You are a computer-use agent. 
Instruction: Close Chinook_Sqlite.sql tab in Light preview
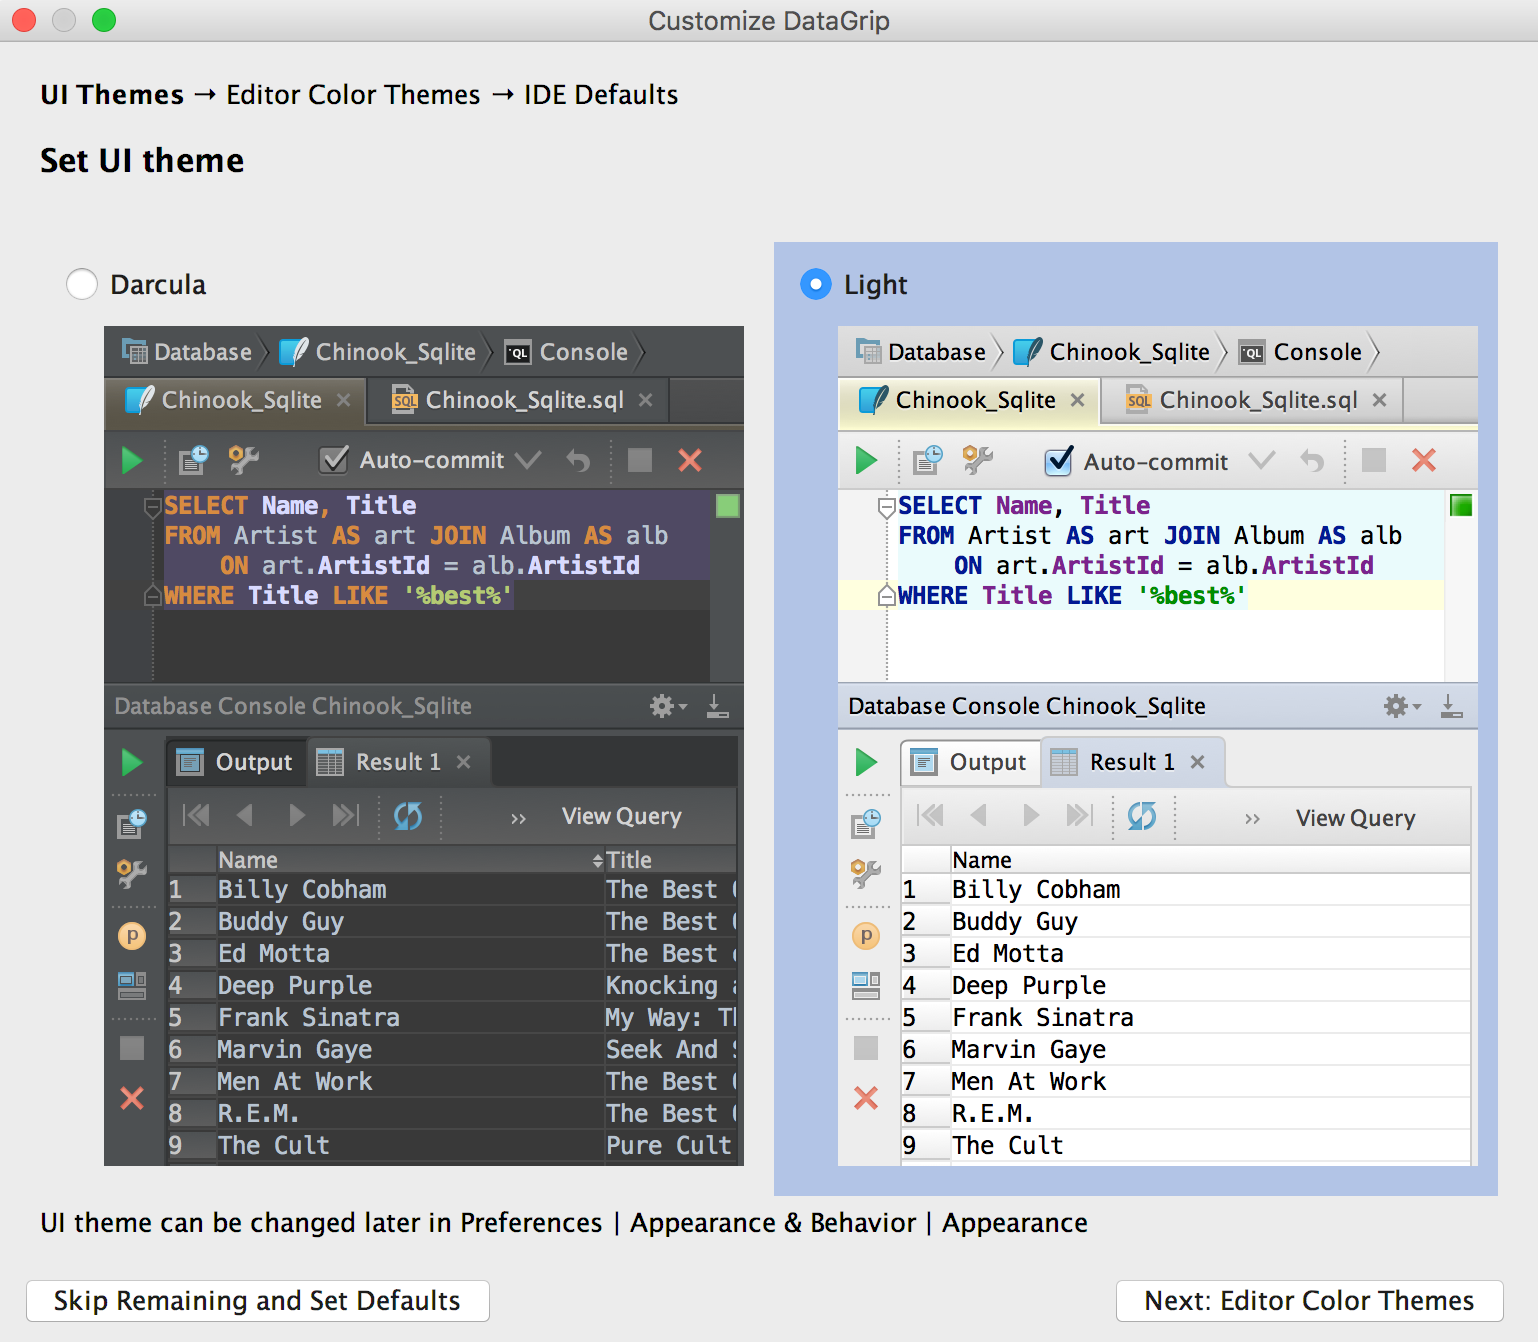coord(1380,400)
